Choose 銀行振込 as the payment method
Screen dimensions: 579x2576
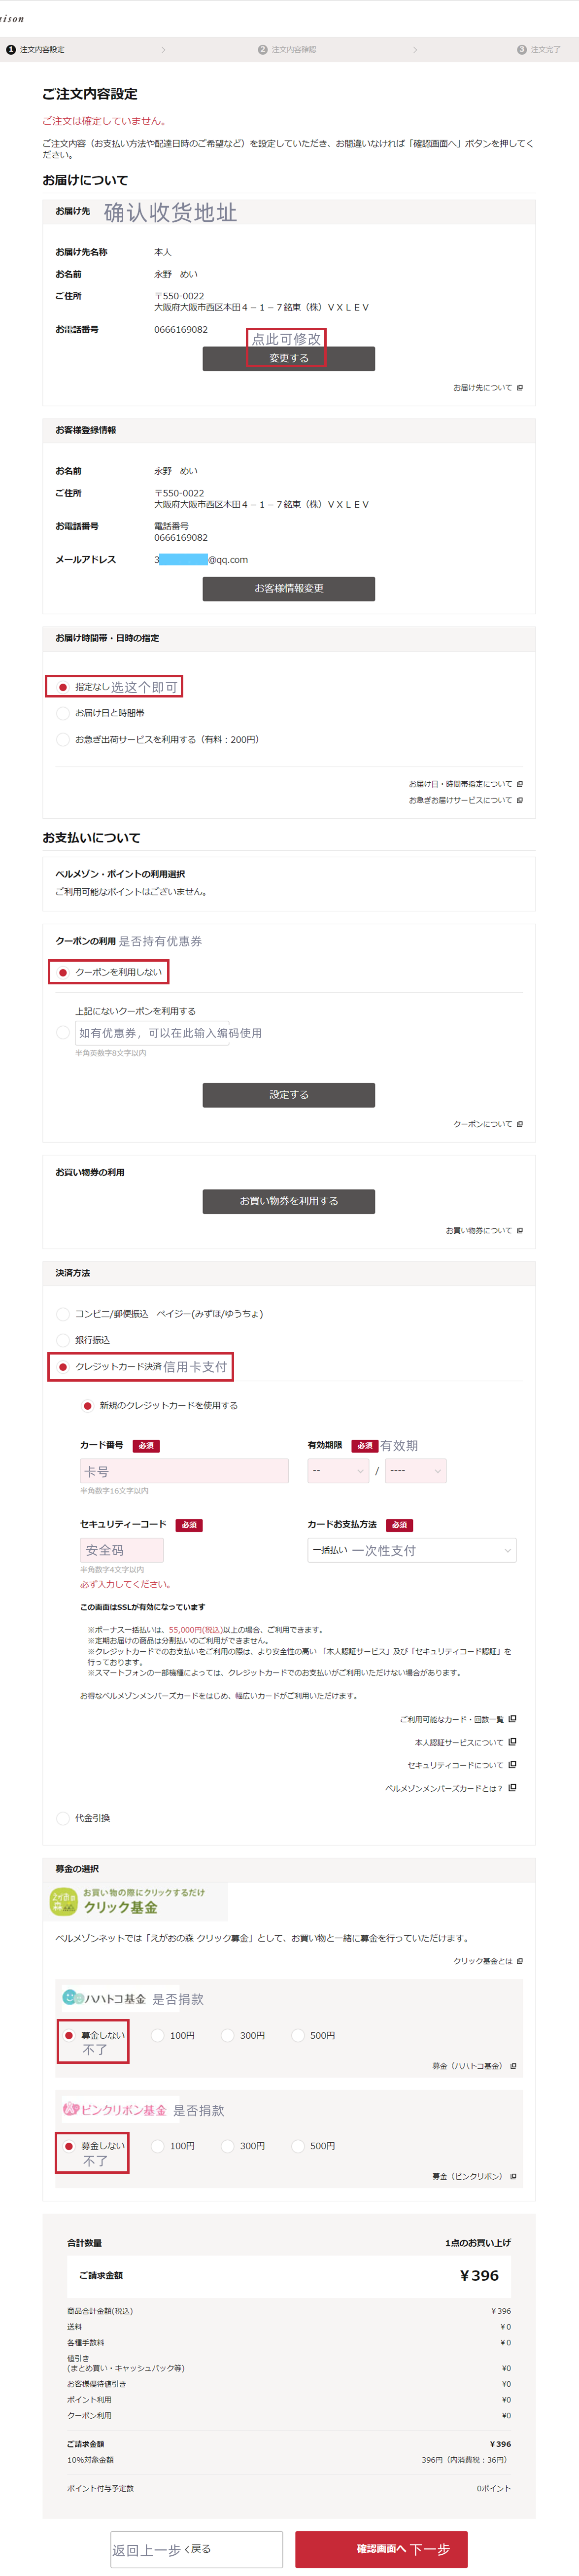tap(63, 1340)
